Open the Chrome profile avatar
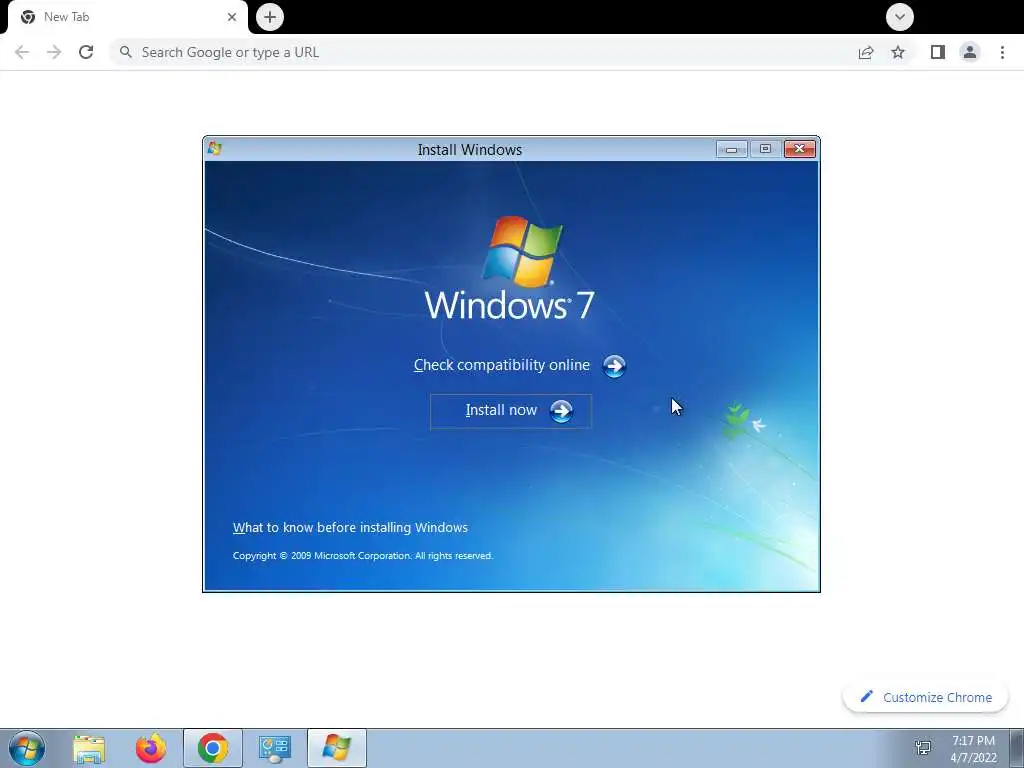This screenshot has height=768, width=1024. click(x=970, y=52)
